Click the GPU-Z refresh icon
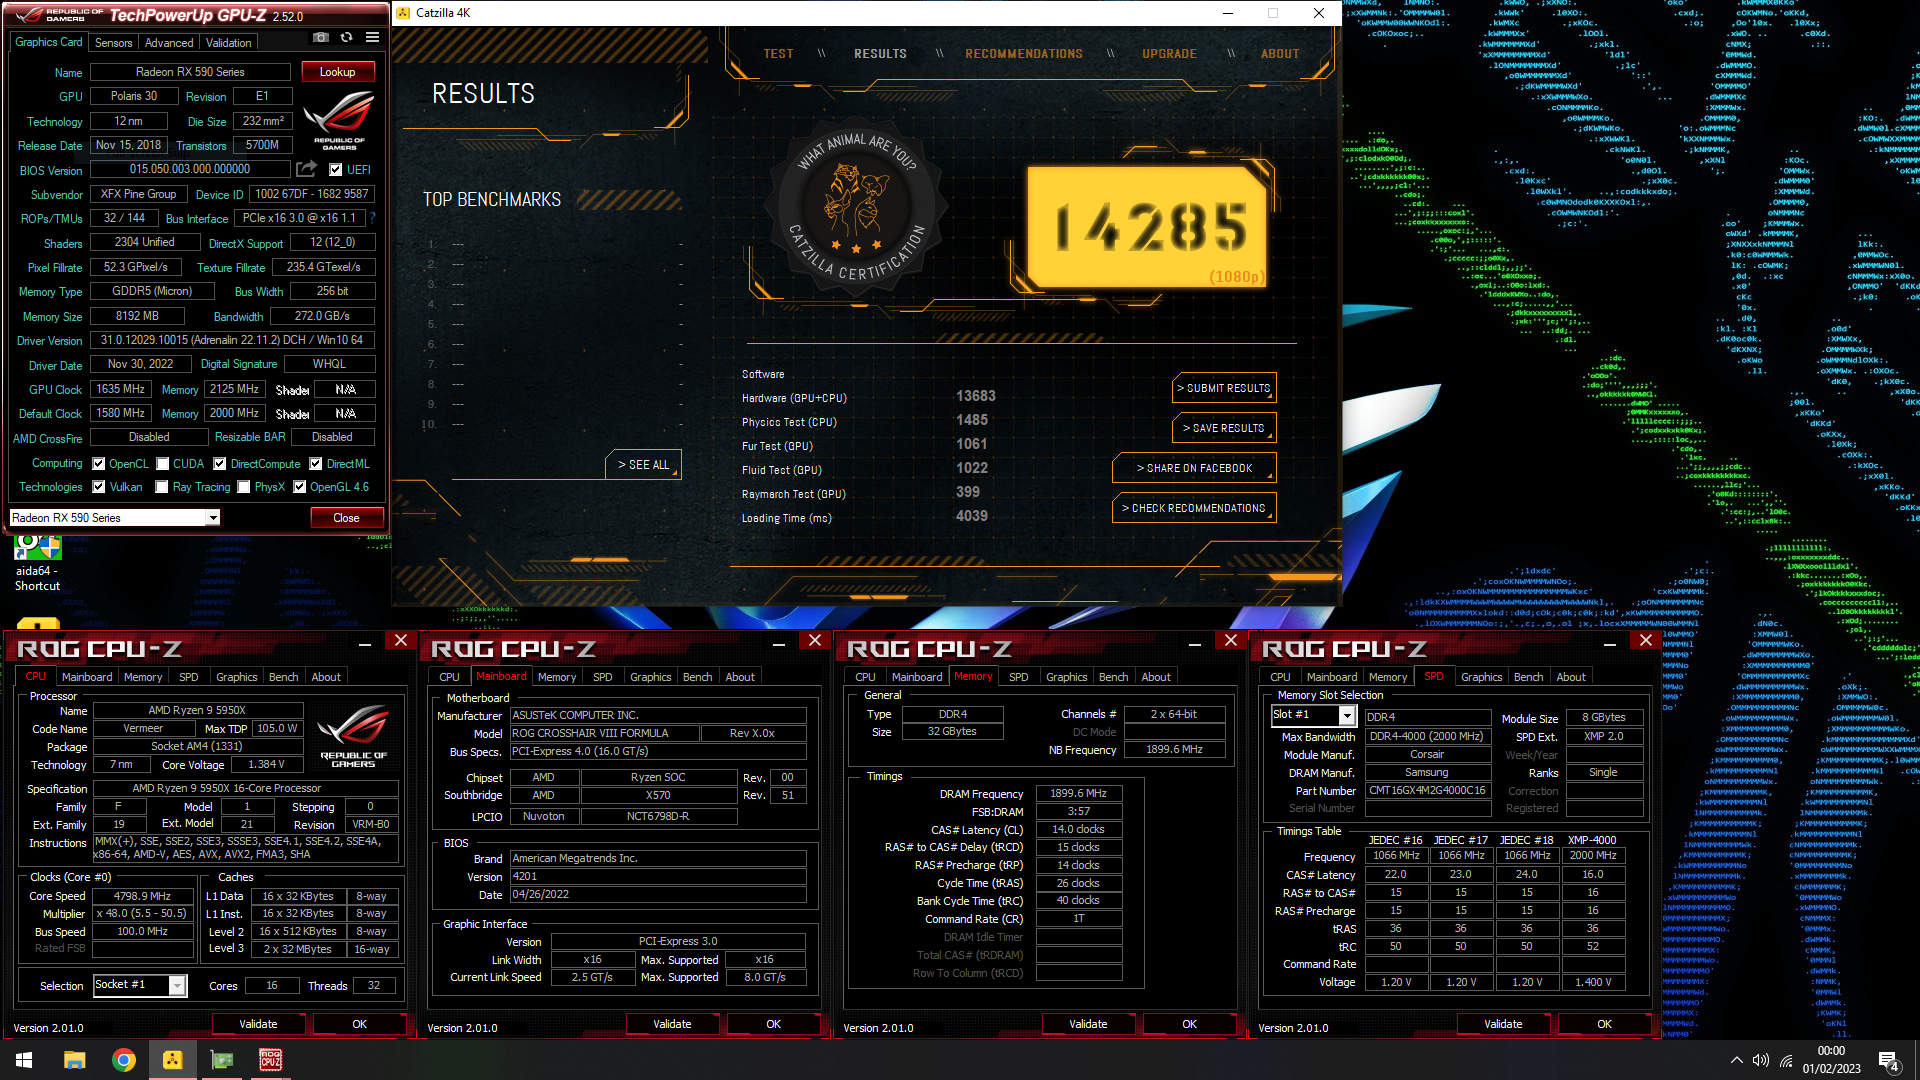 346,38
